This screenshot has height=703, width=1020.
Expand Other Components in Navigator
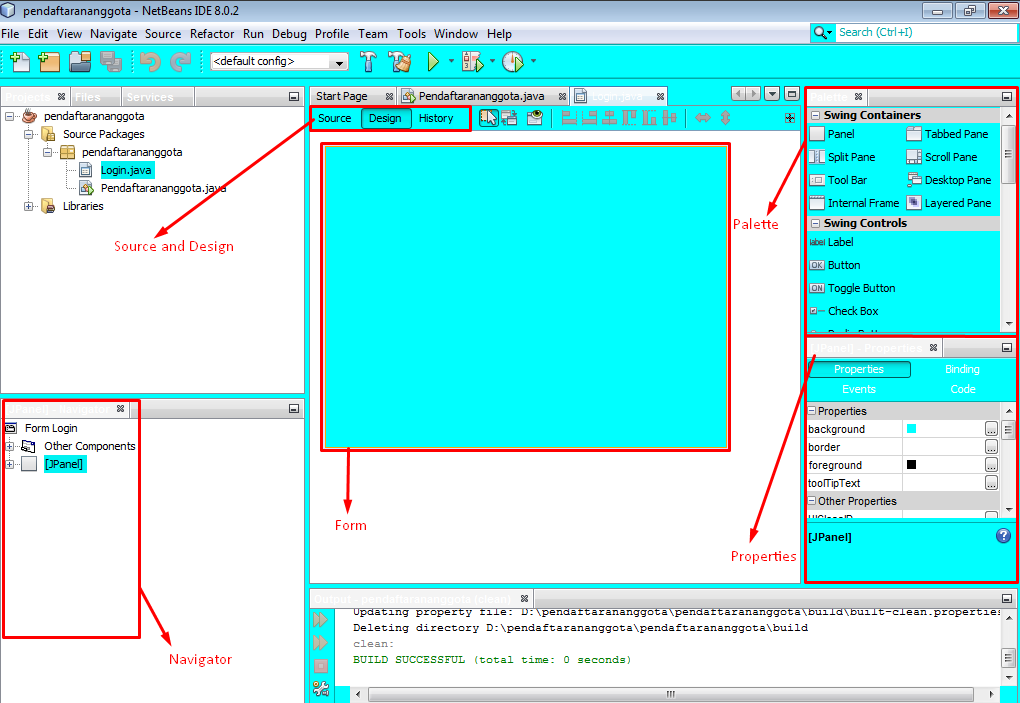(x=9, y=446)
